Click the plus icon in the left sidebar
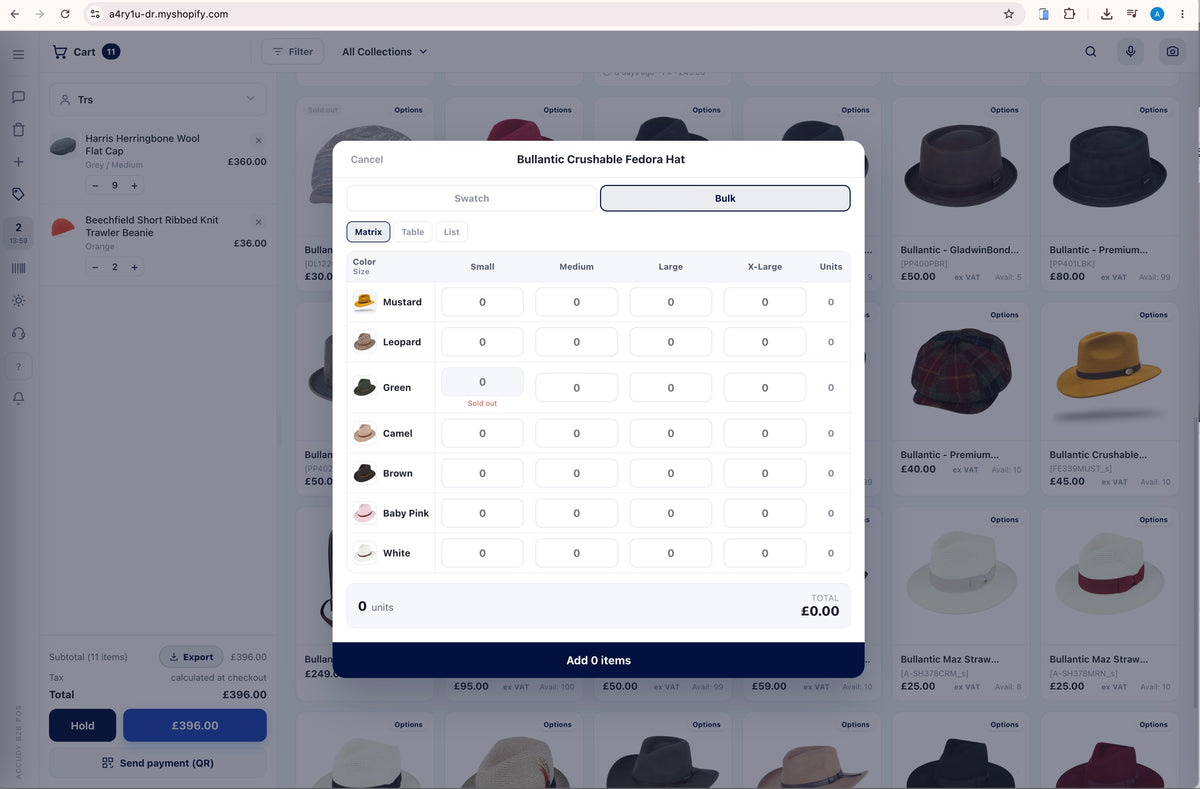The height and width of the screenshot is (789, 1200). click(18, 162)
